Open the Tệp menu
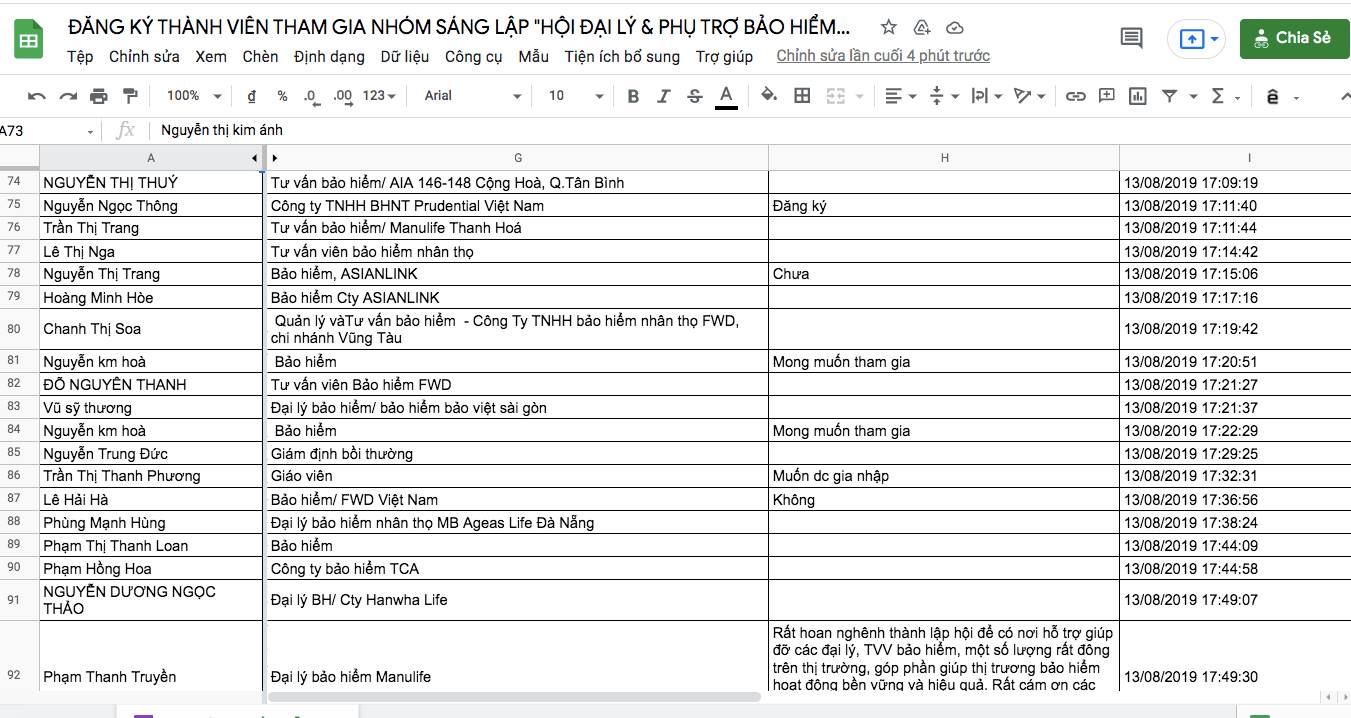 pyautogui.click(x=80, y=57)
